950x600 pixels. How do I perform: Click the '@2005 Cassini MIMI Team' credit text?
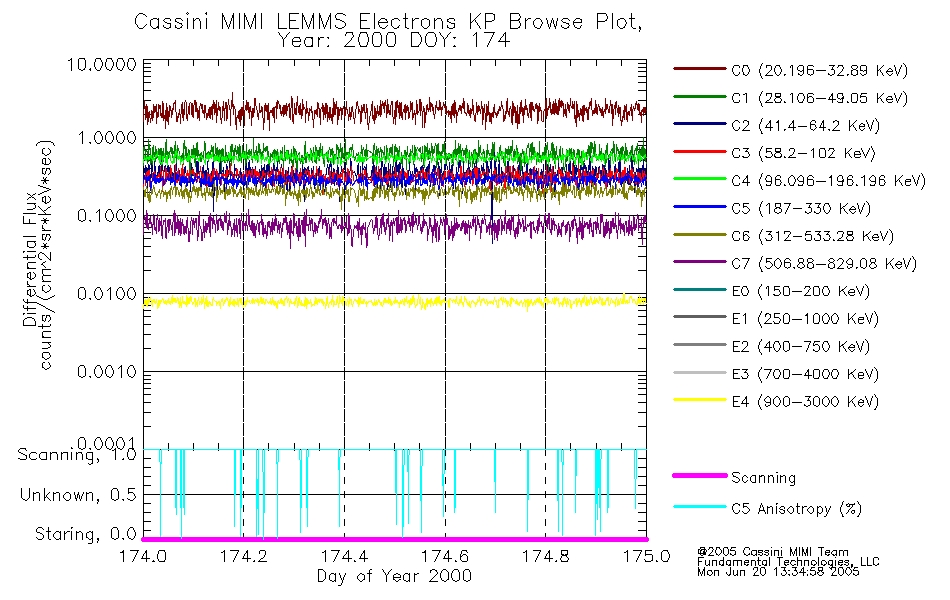tap(772, 552)
